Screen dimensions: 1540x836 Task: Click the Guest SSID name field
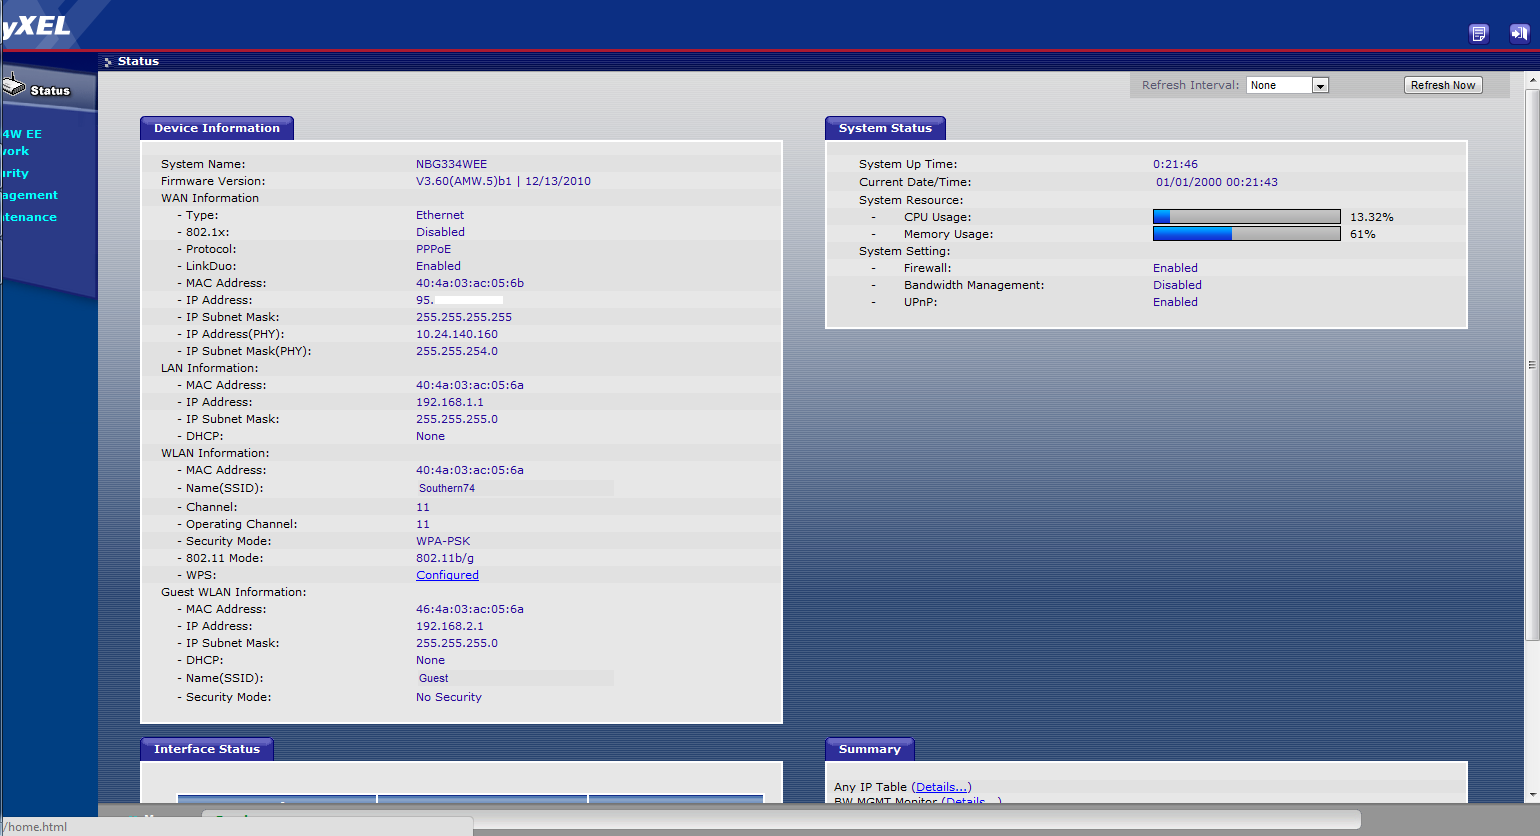[515, 678]
